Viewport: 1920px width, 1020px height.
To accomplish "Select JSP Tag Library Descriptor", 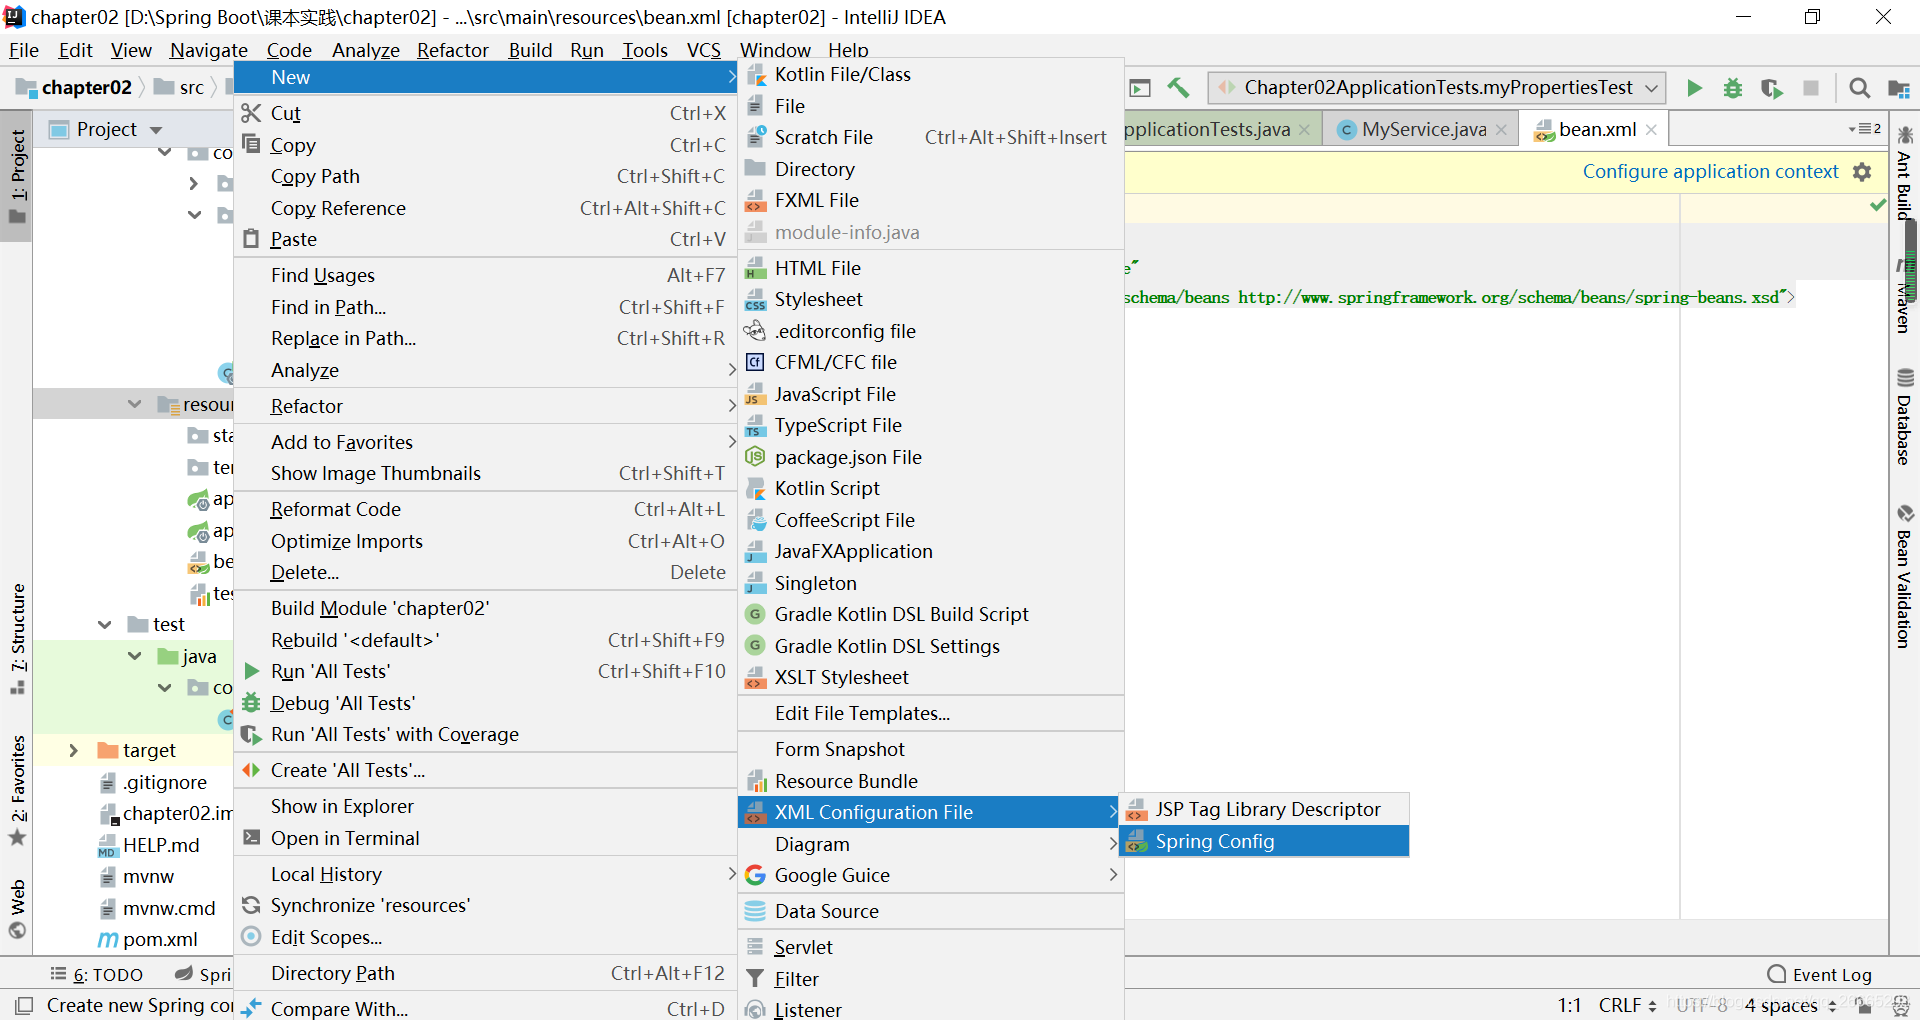I will (1265, 809).
